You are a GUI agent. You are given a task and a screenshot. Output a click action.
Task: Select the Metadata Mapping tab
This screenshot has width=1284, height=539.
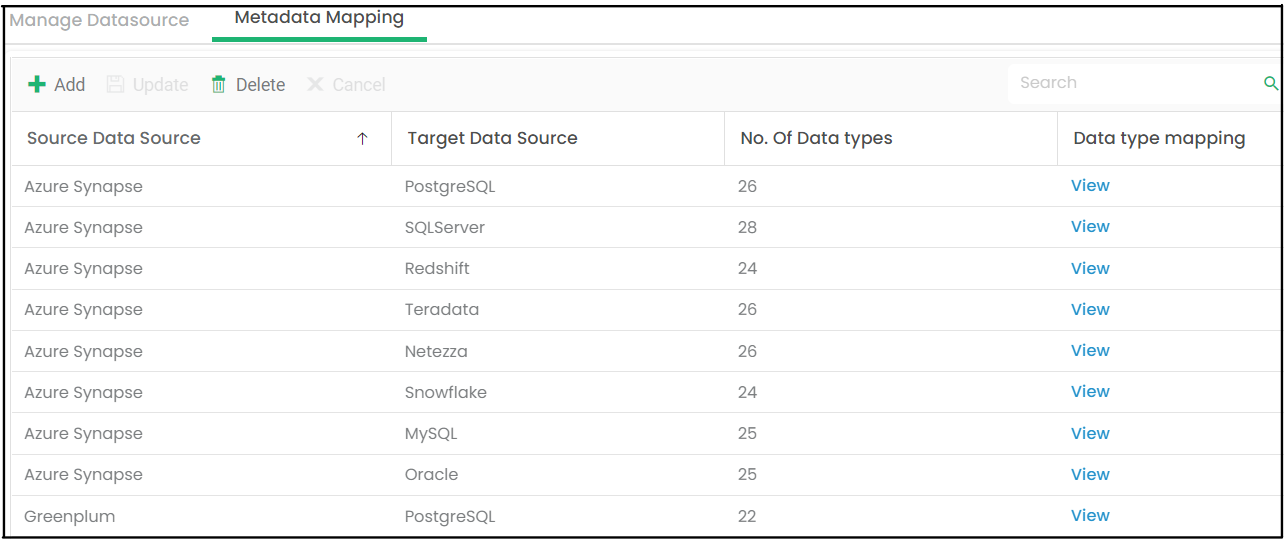(319, 18)
